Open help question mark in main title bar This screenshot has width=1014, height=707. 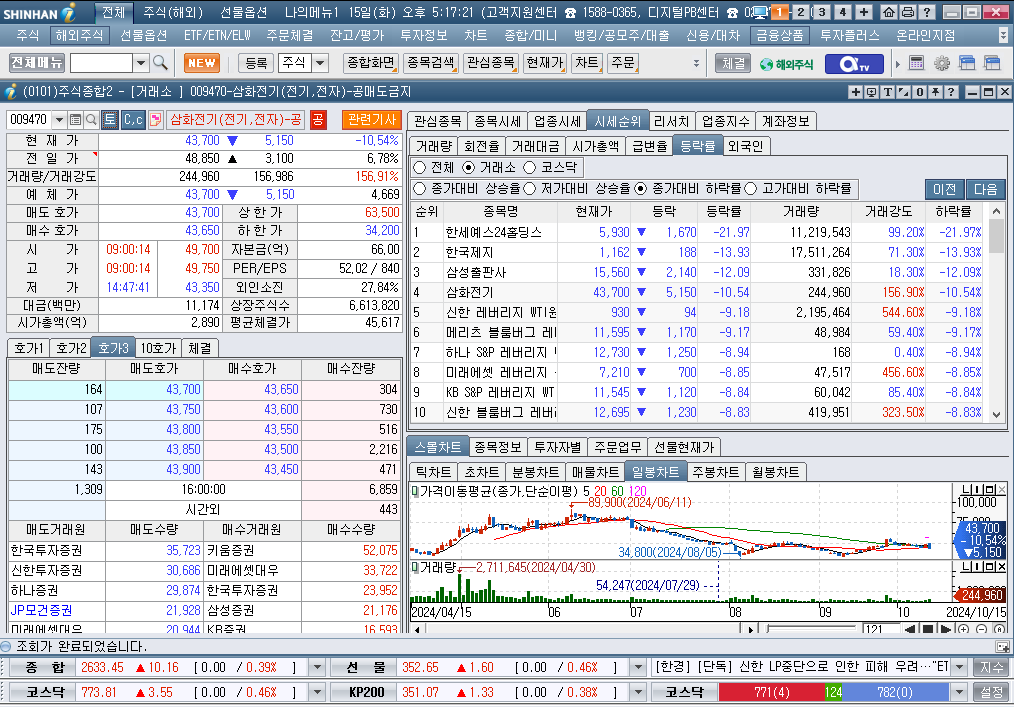pos(927,12)
